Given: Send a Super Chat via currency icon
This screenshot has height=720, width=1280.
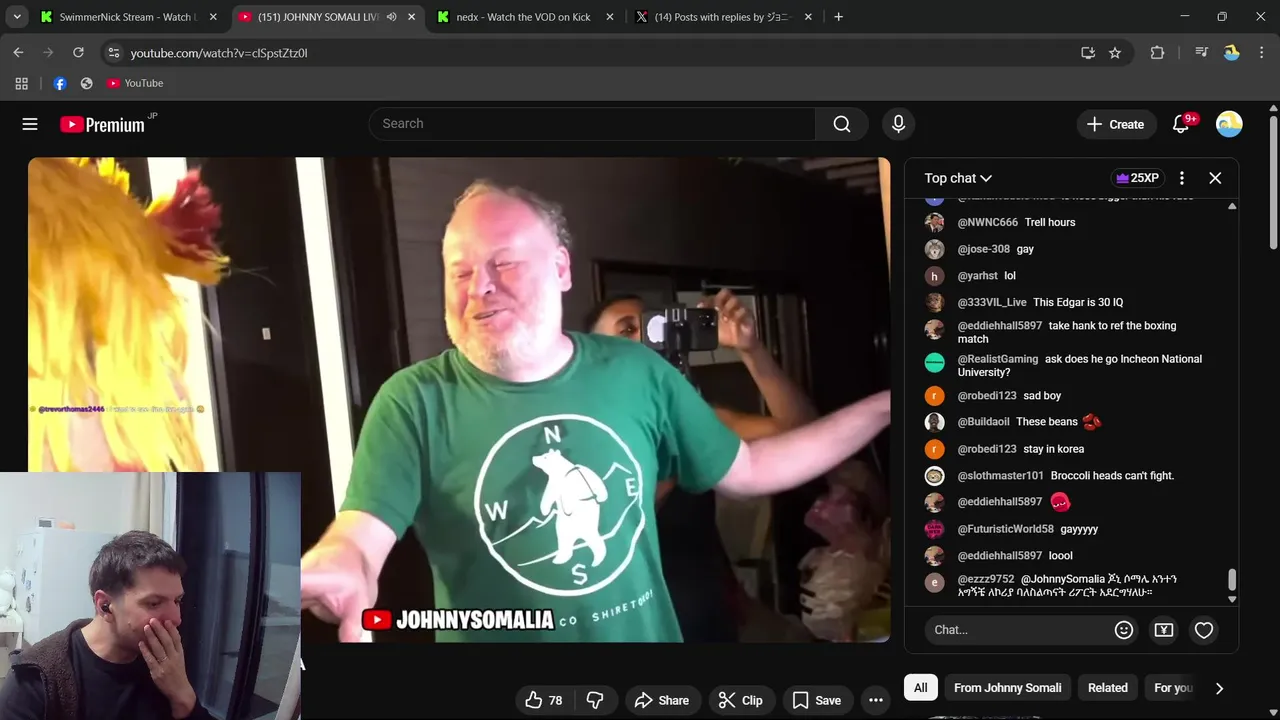Looking at the screenshot, I should [1164, 630].
